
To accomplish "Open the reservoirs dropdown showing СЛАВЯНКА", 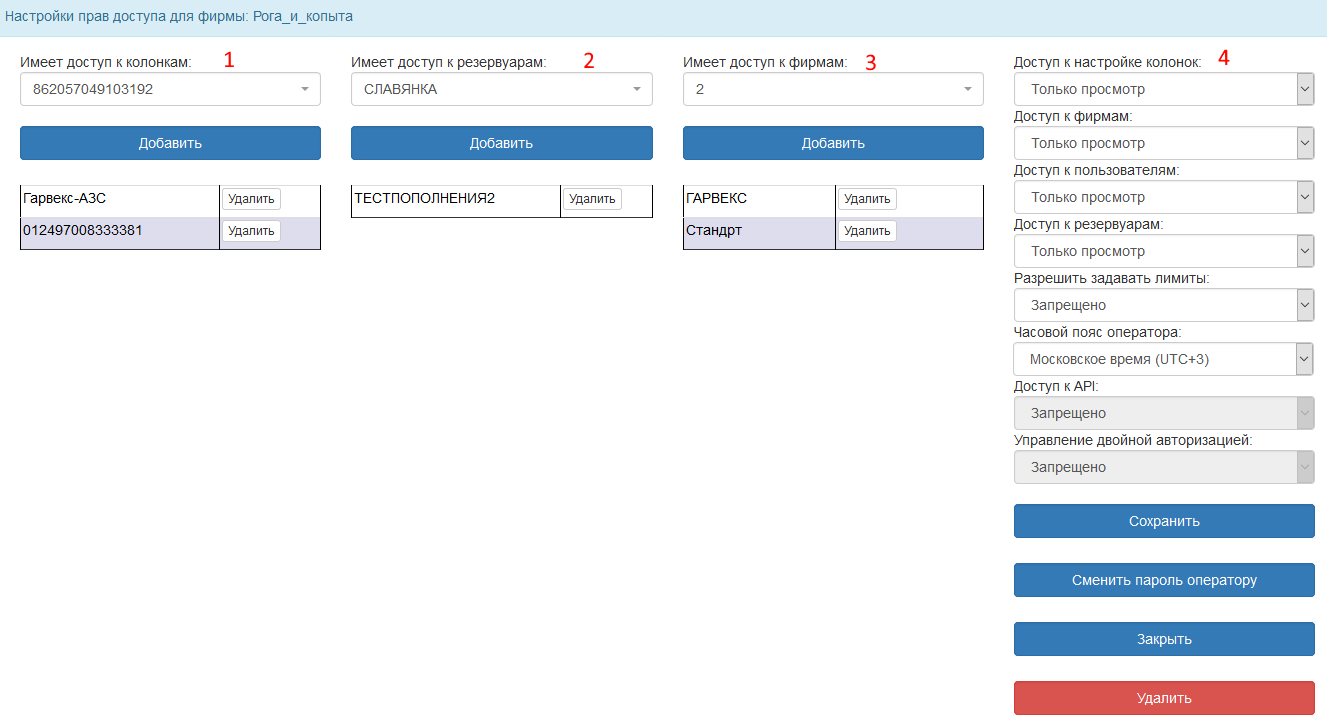I will (x=501, y=89).
